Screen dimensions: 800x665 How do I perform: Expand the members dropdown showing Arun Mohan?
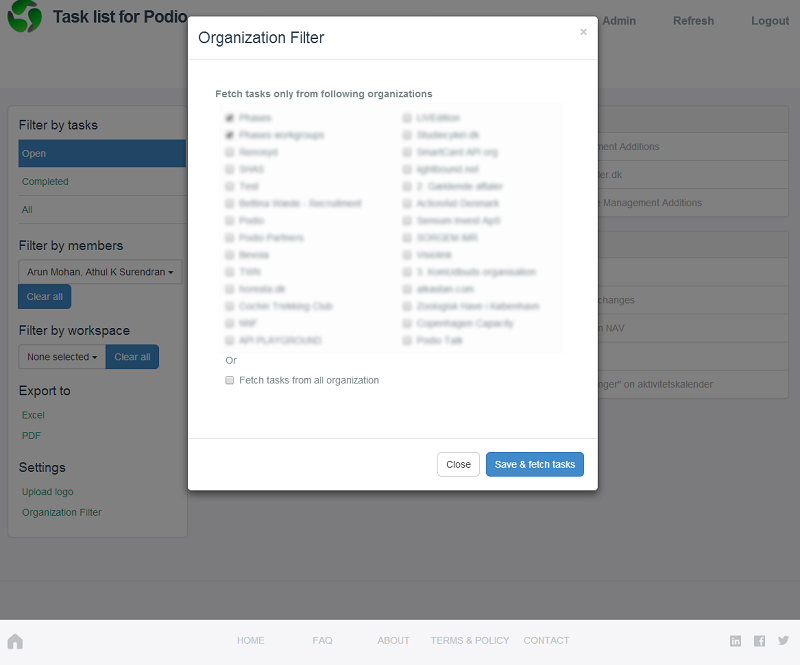(x=100, y=272)
